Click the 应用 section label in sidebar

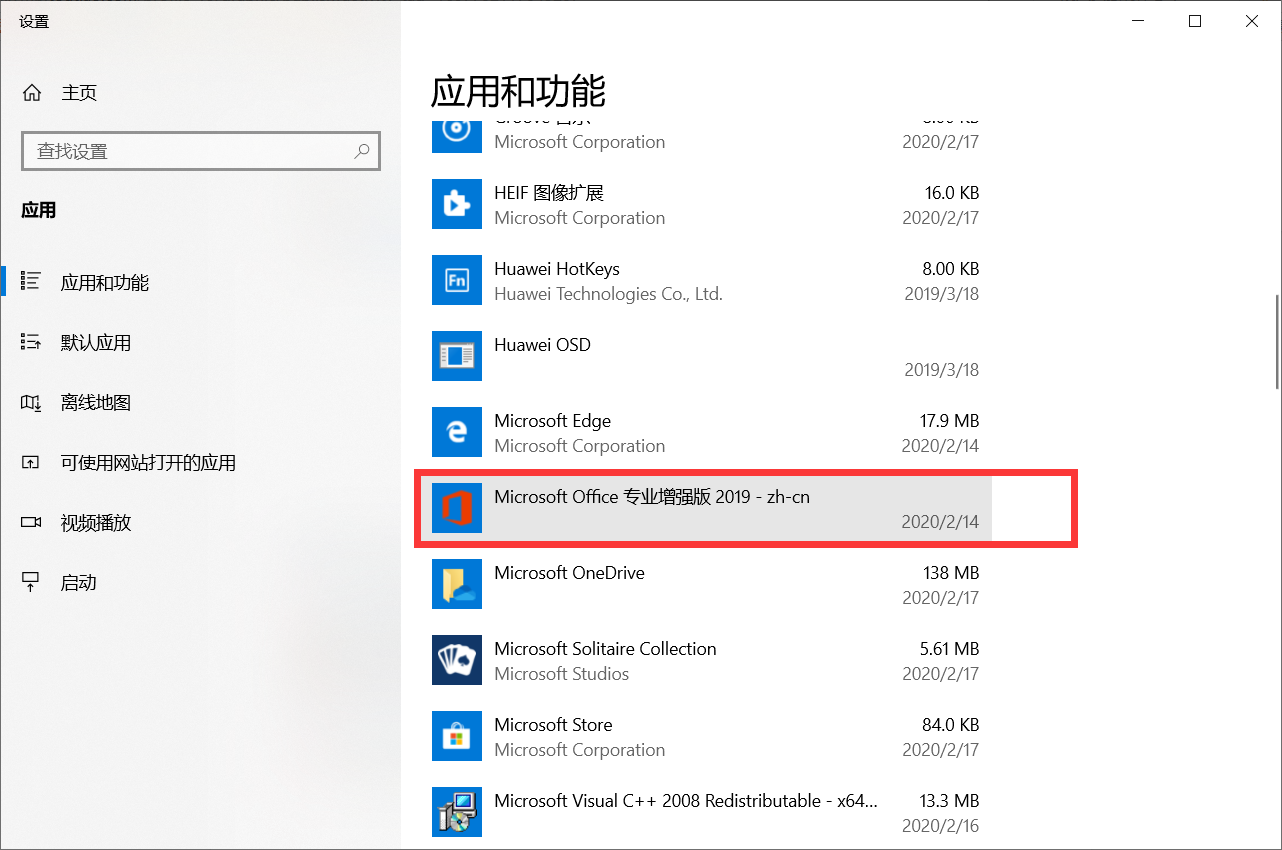[x=39, y=210]
